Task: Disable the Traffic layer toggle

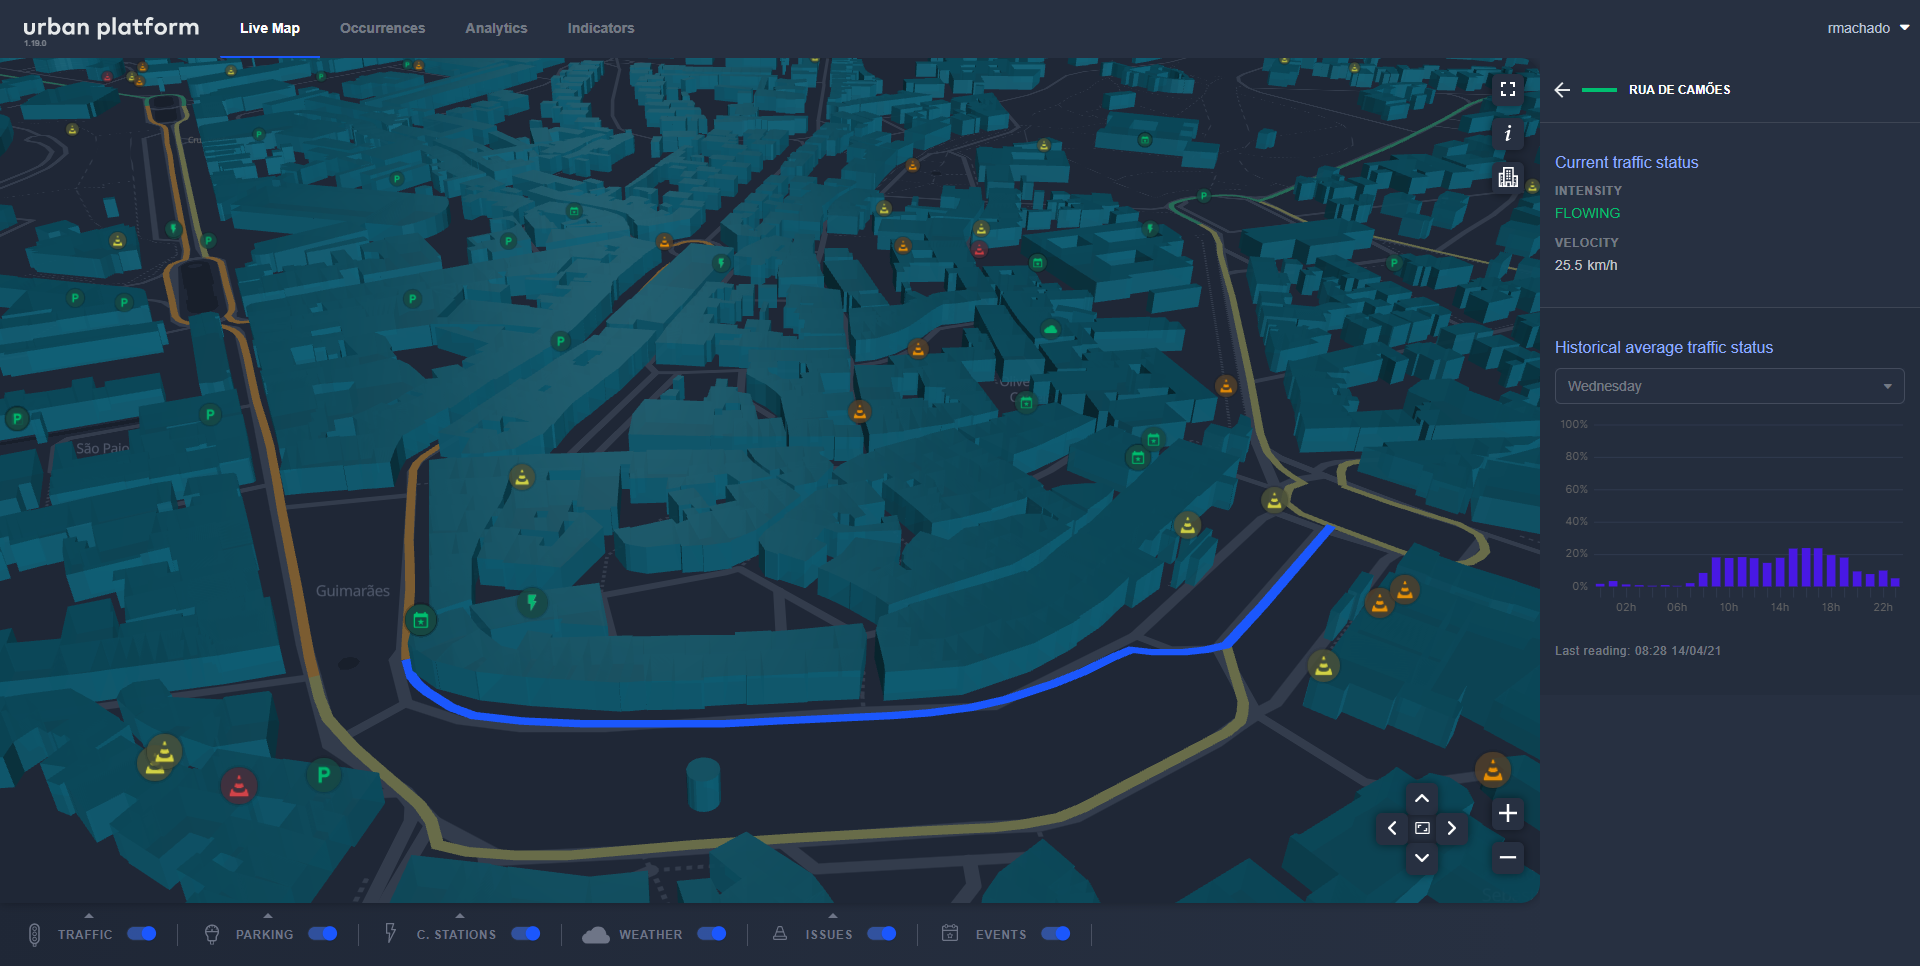Action: [142, 934]
